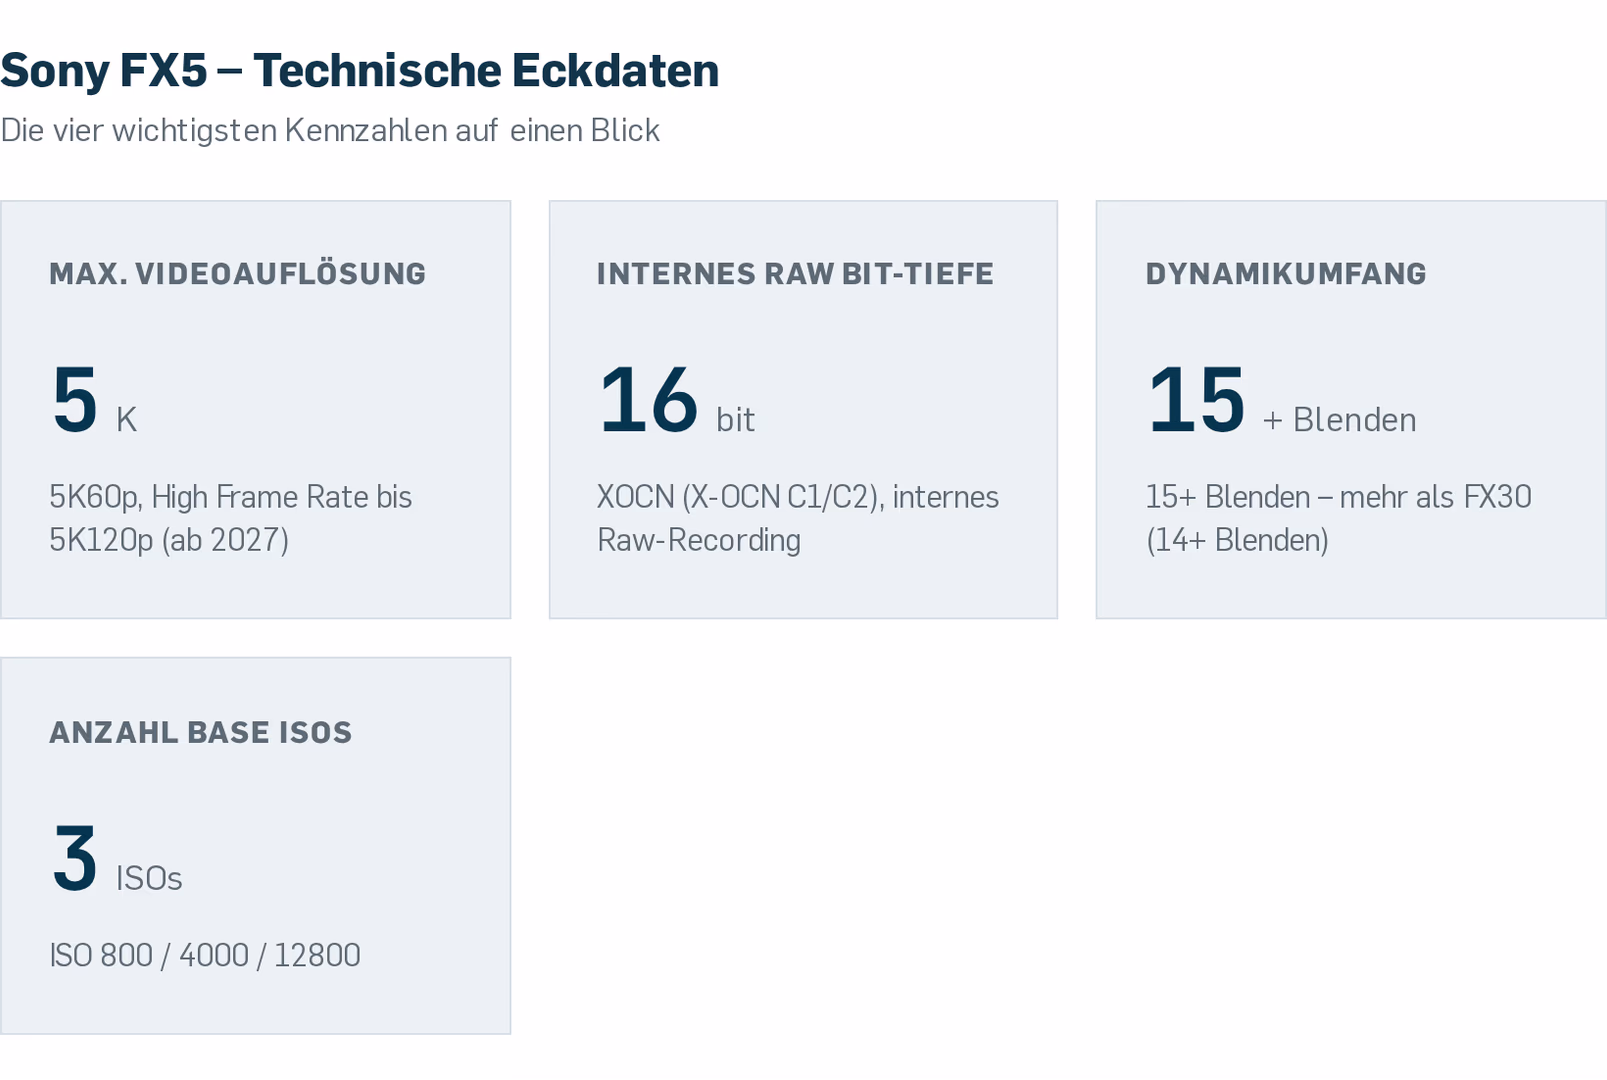
Task: Click the ISO 800 / 4000 / 12800 text
Action: [205, 955]
